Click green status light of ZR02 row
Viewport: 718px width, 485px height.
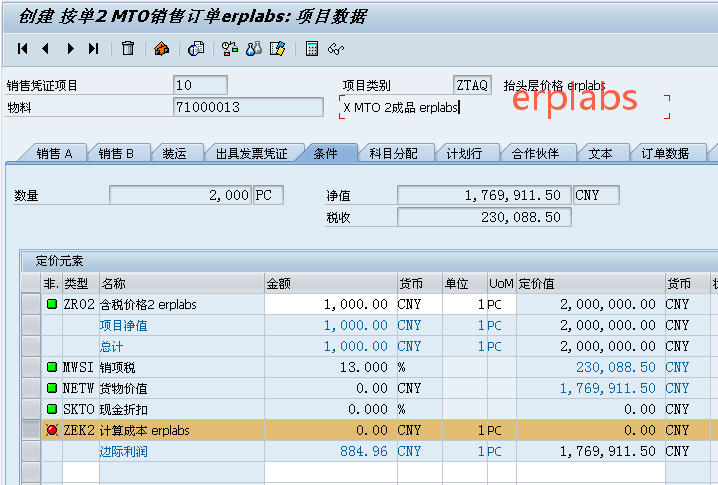point(52,304)
